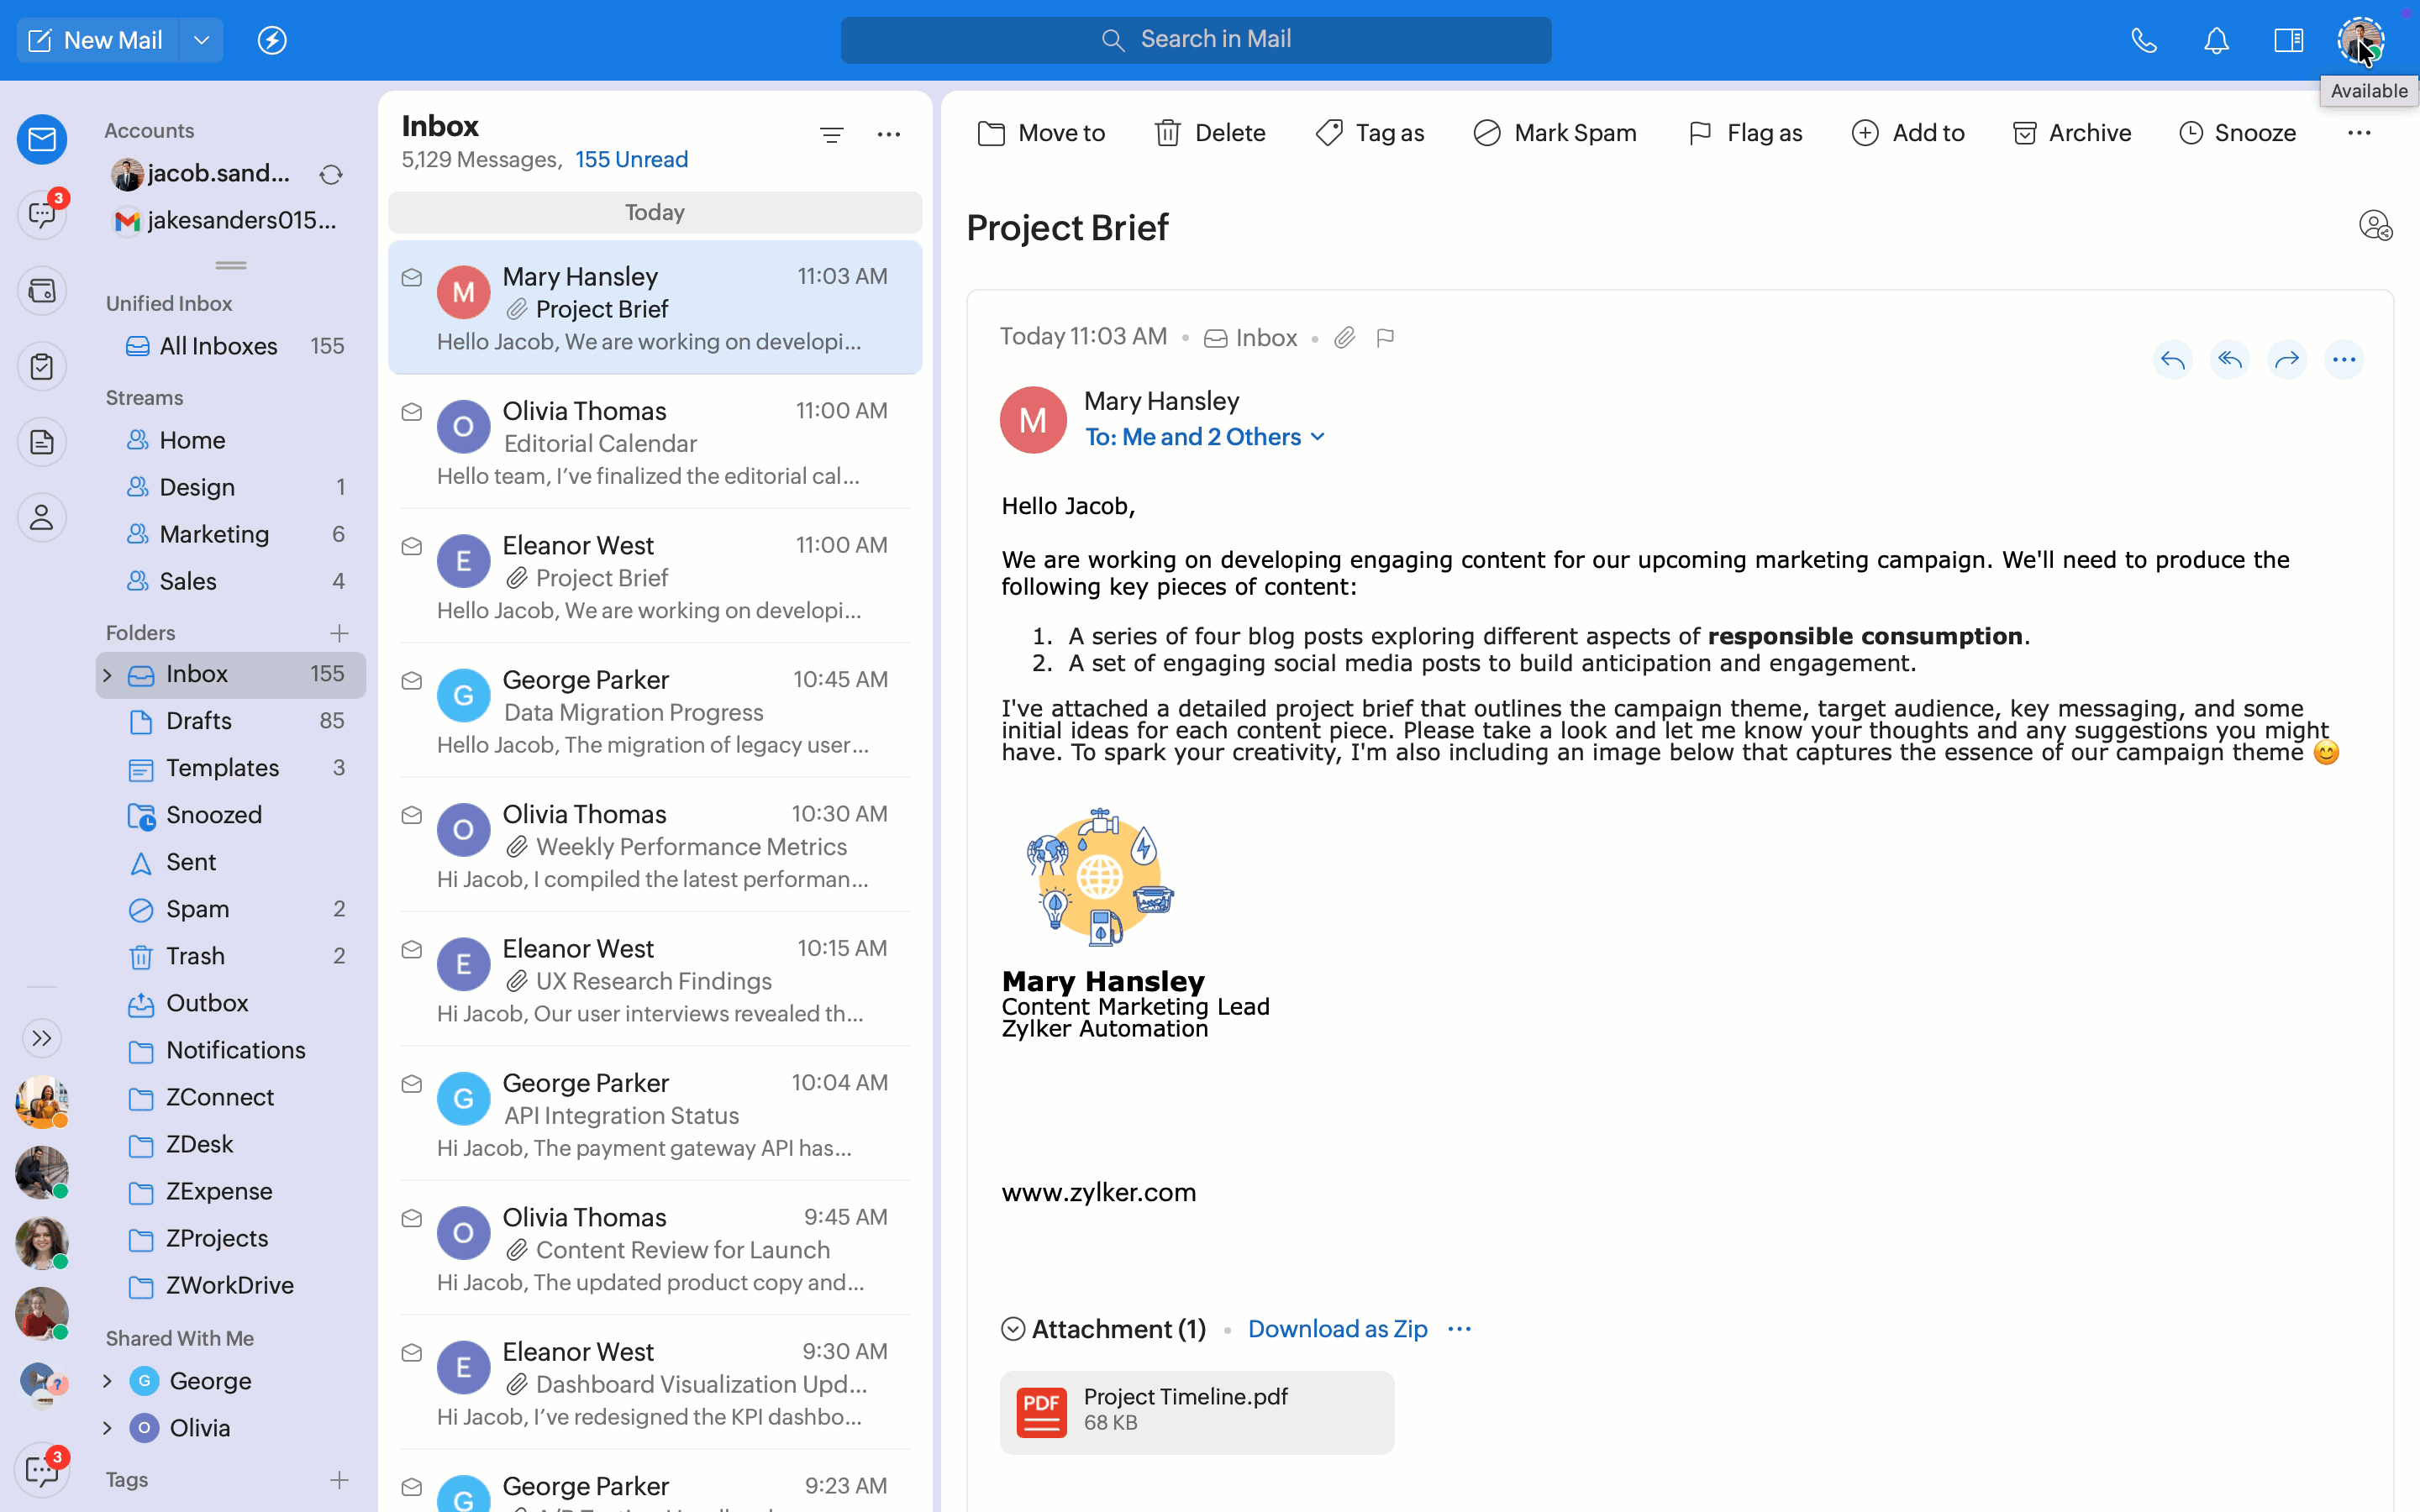The height and width of the screenshot is (1512, 2420).
Task: Select the Drafts folder
Action: point(198,721)
